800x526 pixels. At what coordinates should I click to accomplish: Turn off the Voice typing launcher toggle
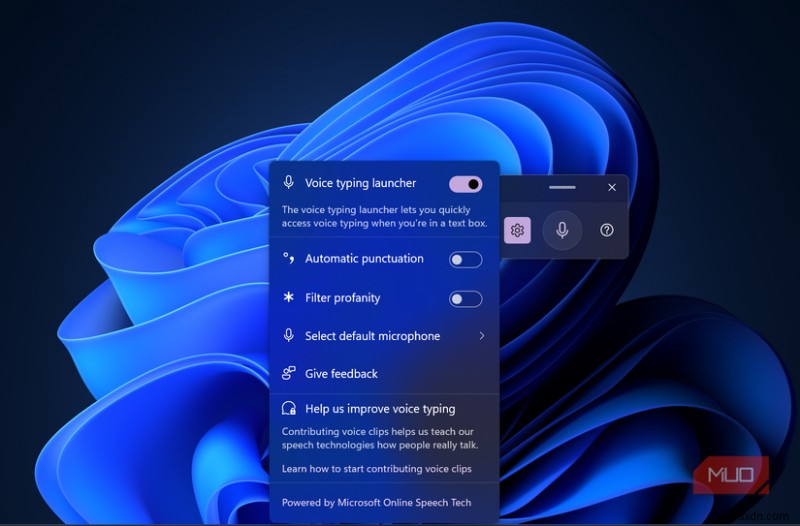pos(465,184)
